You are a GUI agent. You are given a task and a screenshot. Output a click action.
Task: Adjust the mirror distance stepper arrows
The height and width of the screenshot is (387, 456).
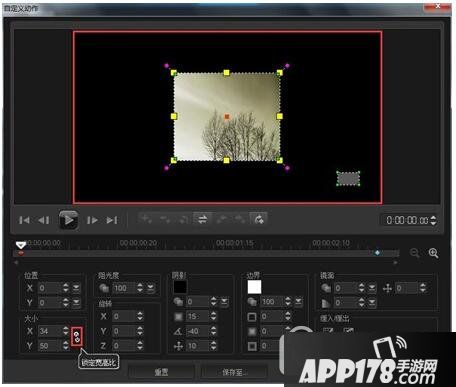coord(423,288)
